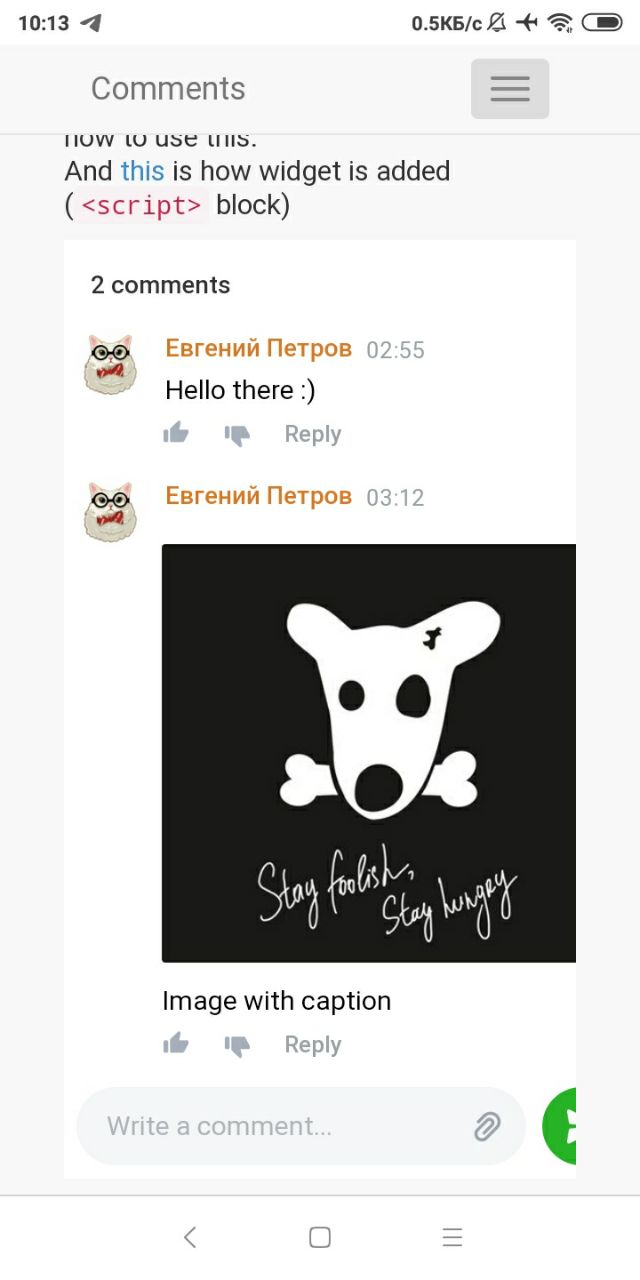Open author name on 02:55 comment
This screenshot has height=1280, width=640.
[258, 348]
